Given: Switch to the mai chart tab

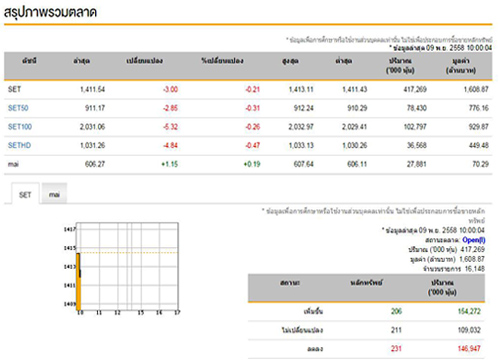Looking at the screenshot, I should pos(54,194).
